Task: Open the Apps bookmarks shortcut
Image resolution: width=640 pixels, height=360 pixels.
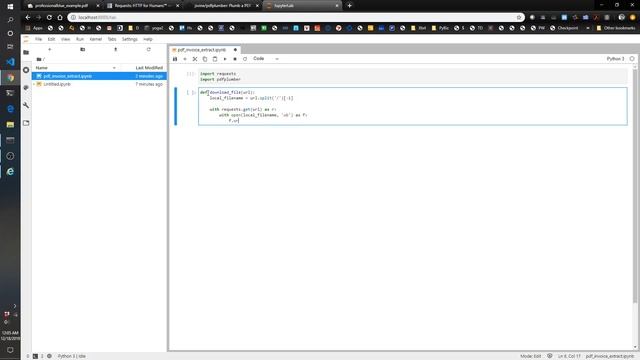Action: click(34, 28)
